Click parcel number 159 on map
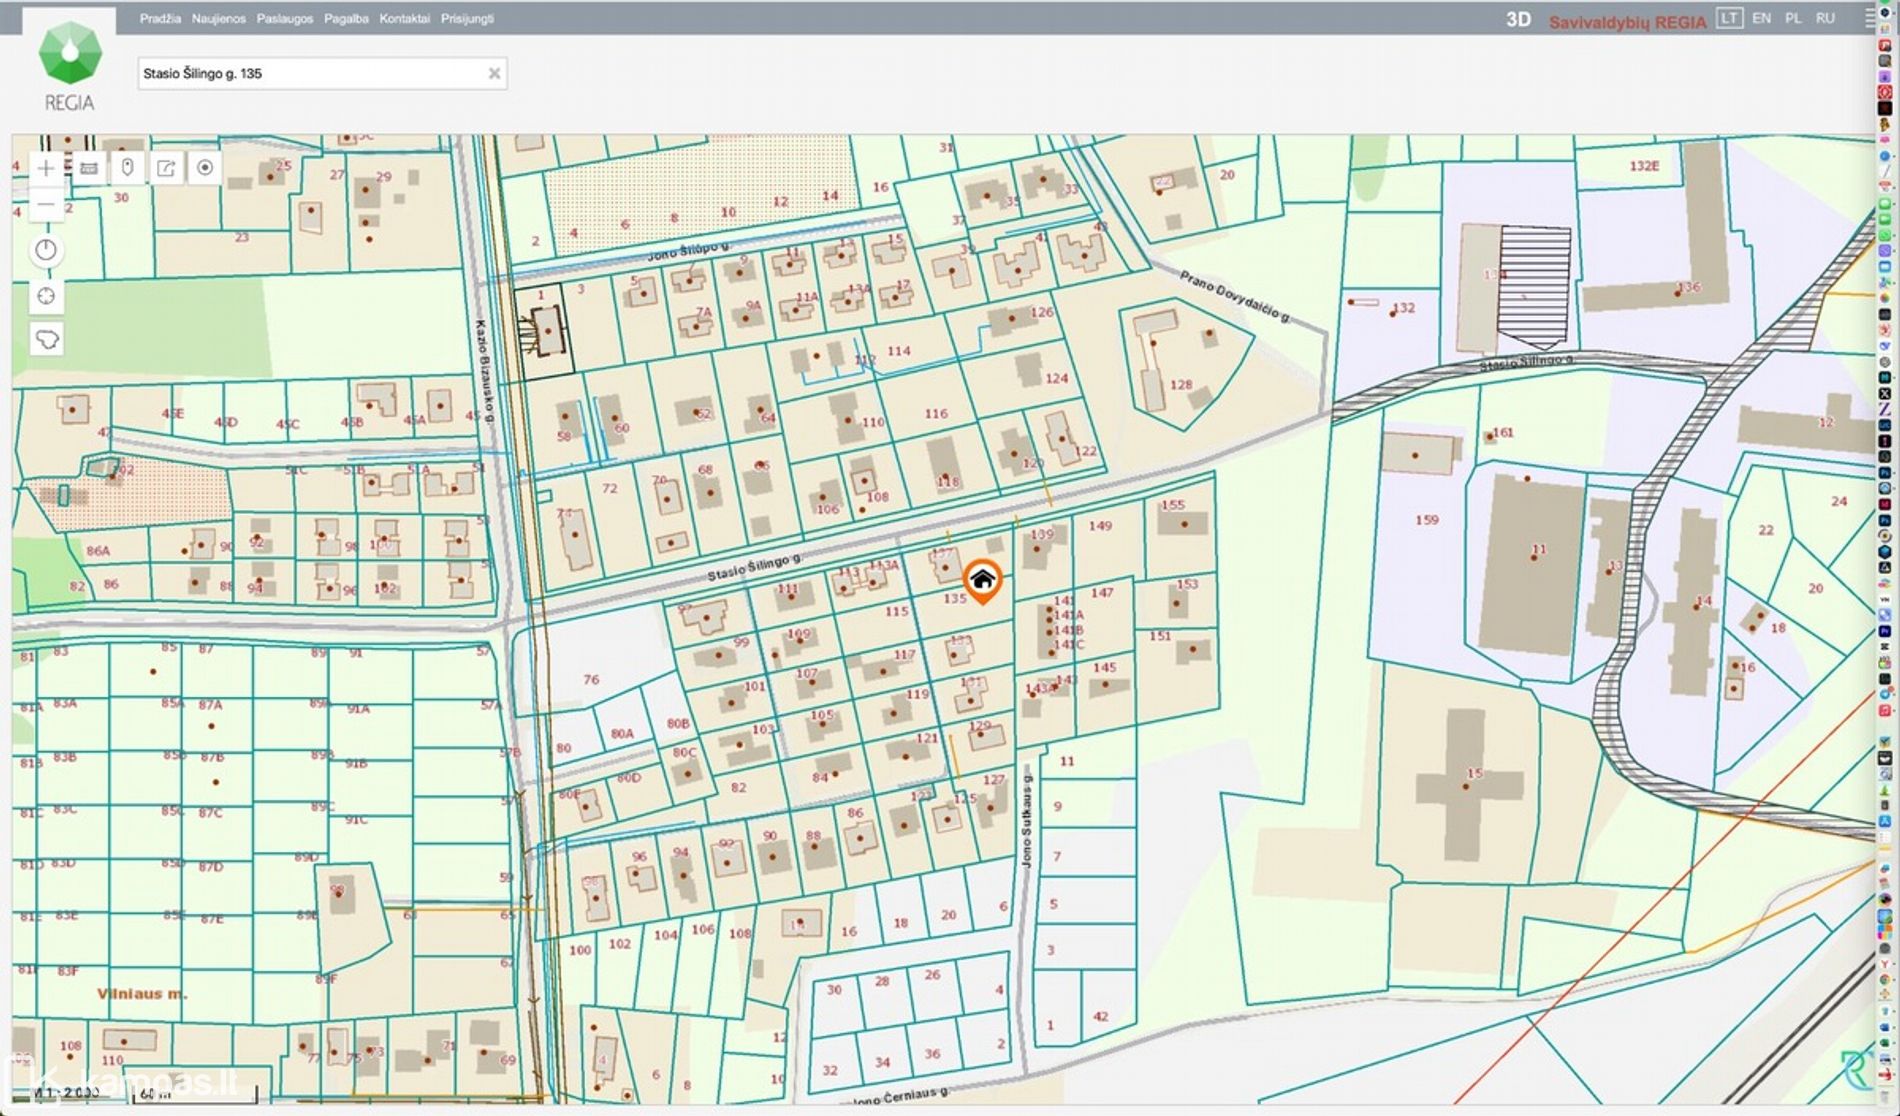The image size is (1900, 1116). (x=1427, y=520)
